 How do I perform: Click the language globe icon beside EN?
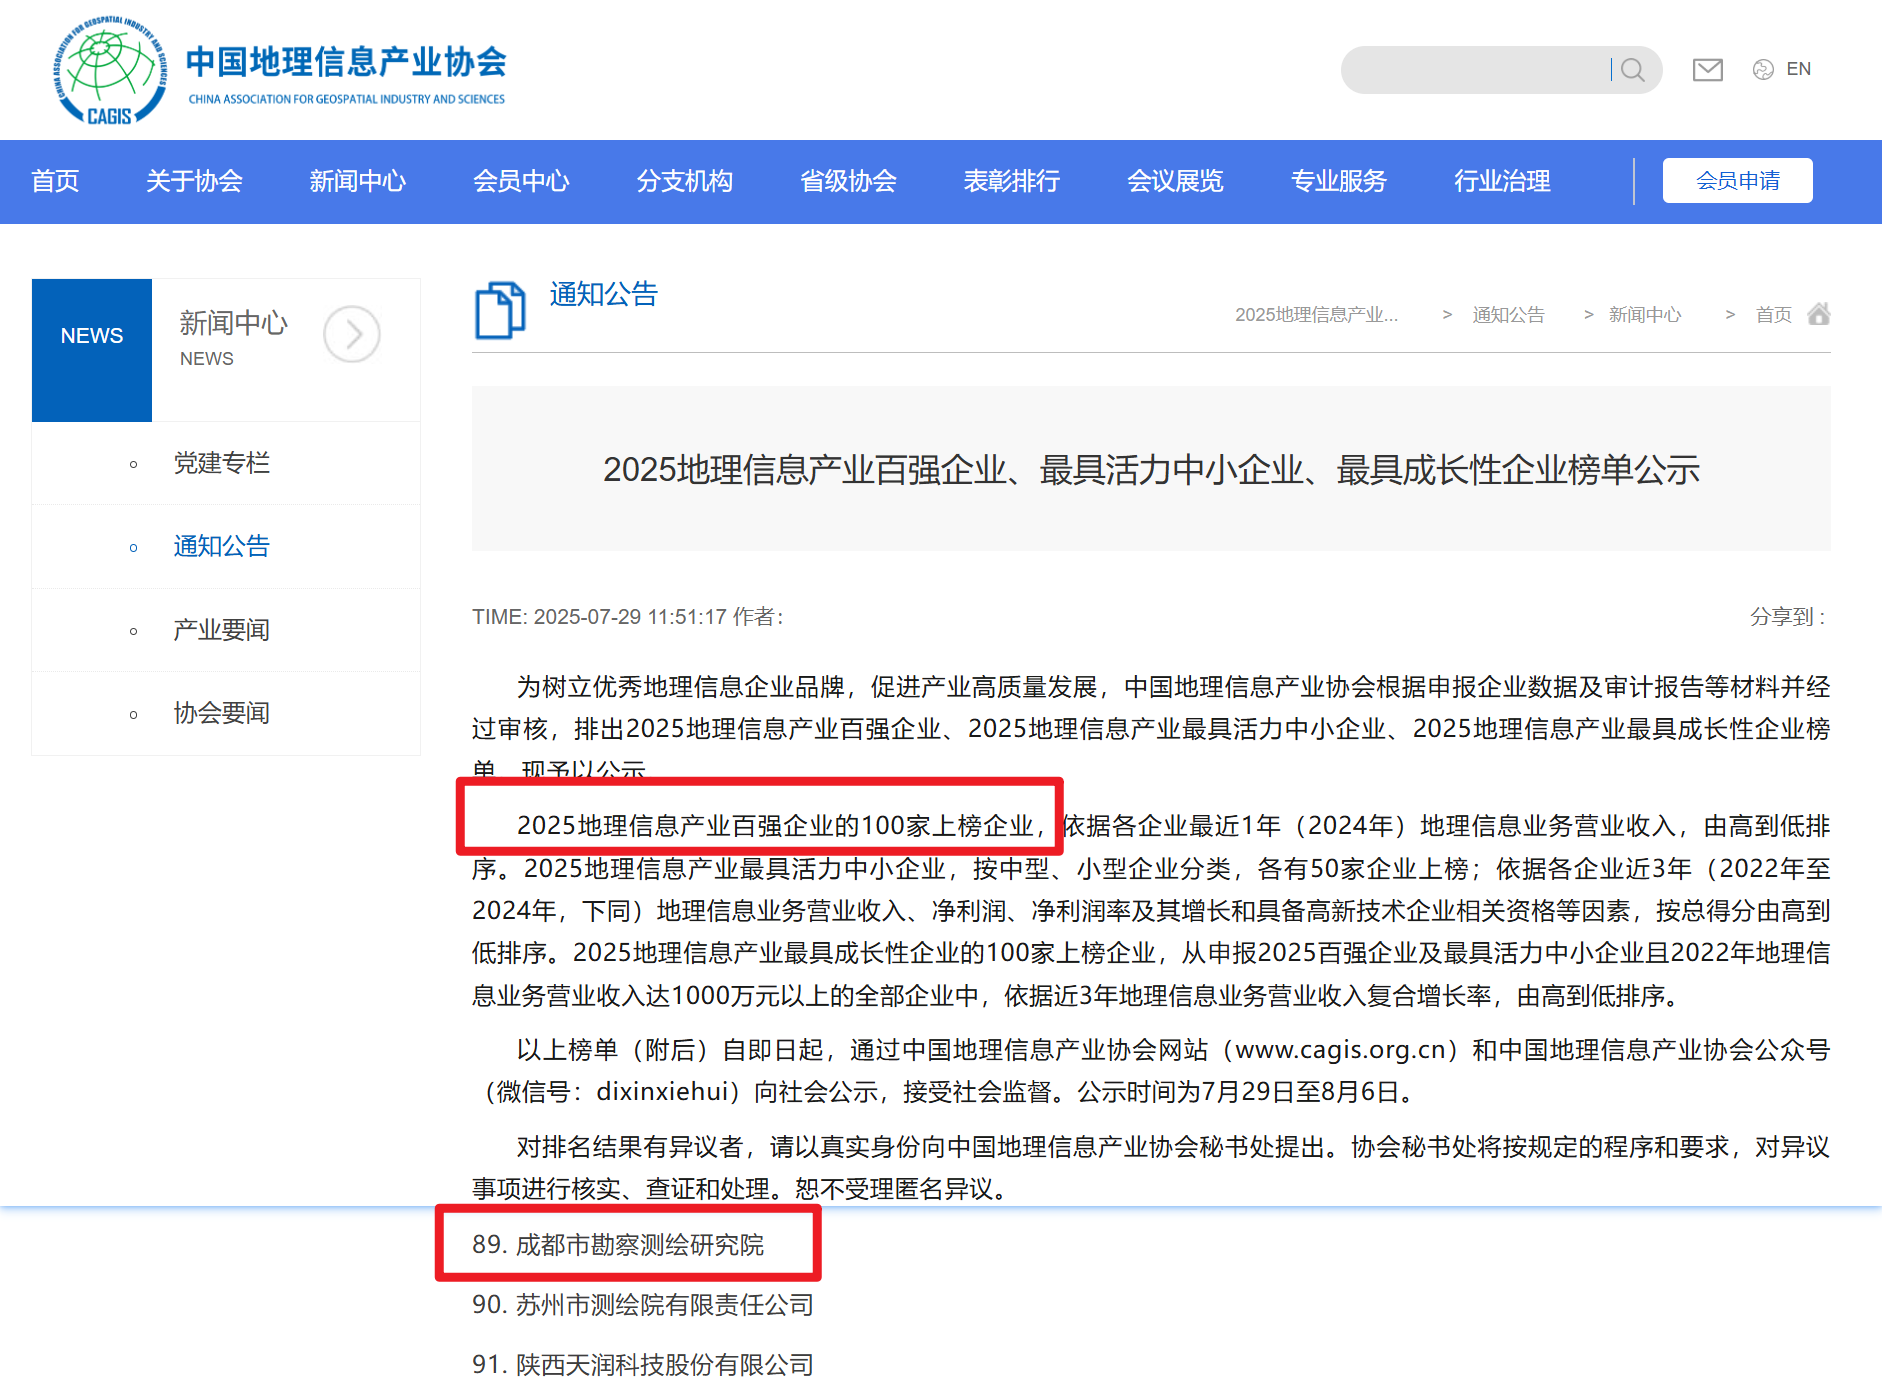tap(1763, 69)
